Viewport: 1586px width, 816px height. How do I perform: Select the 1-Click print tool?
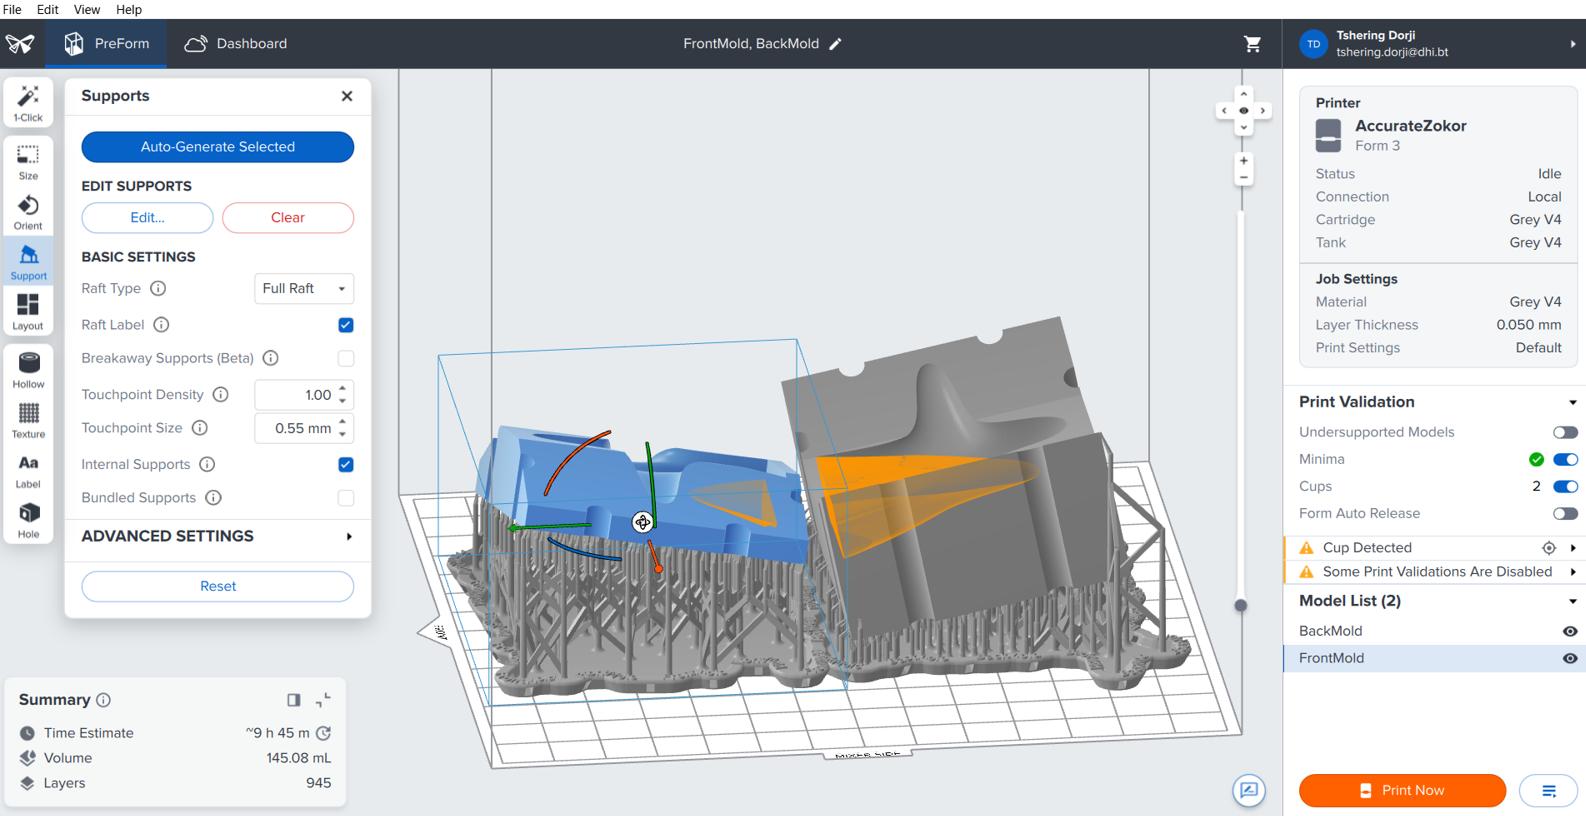tap(28, 103)
